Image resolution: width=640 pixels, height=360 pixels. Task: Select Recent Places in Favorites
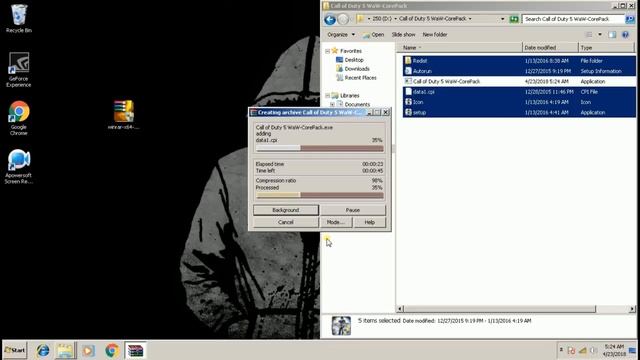coord(360,78)
